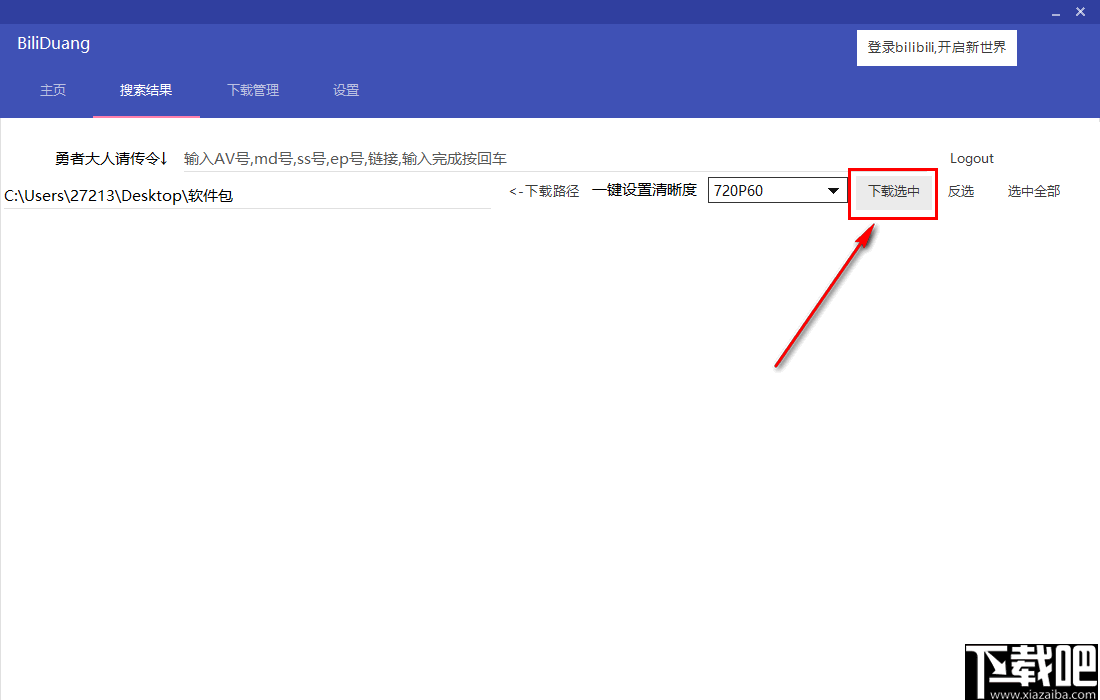This screenshot has width=1100, height=700.
Task: Click 选中全部 to select all items
Action: [1033, 191]
